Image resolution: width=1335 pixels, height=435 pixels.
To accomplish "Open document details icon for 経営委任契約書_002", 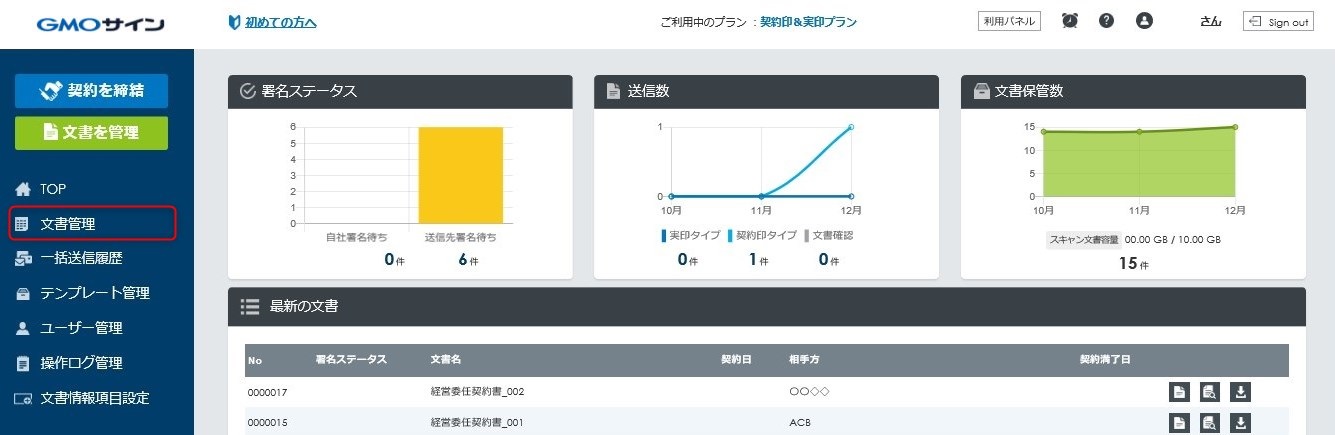I will point(1180,392).
